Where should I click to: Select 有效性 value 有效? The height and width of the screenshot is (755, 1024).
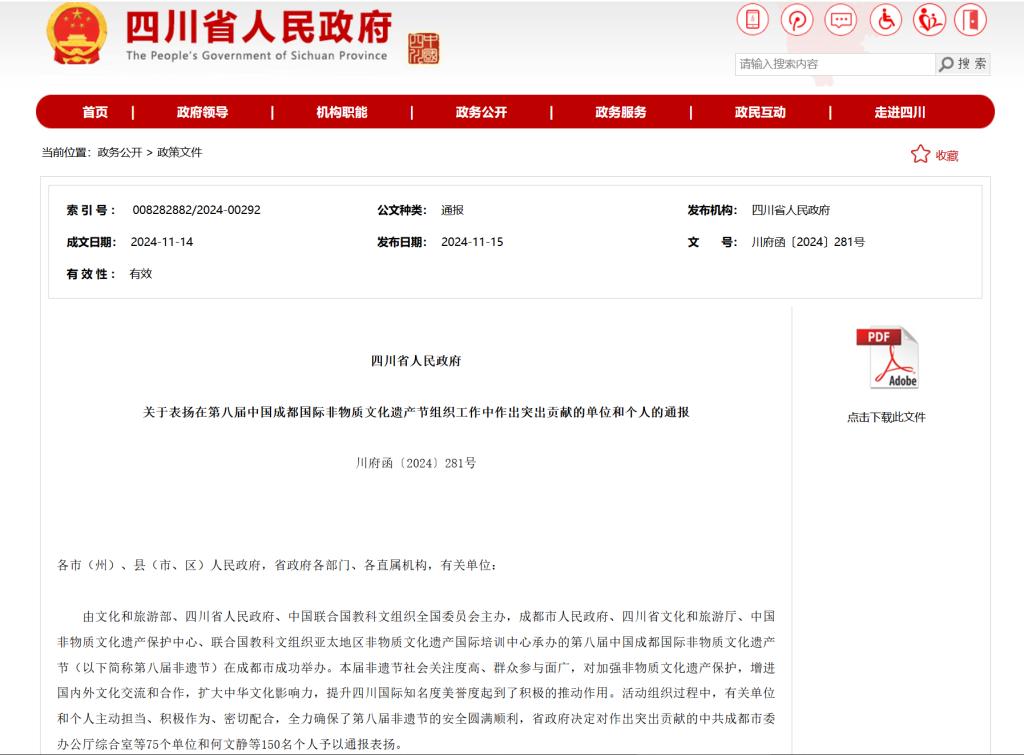pos(140,274)
